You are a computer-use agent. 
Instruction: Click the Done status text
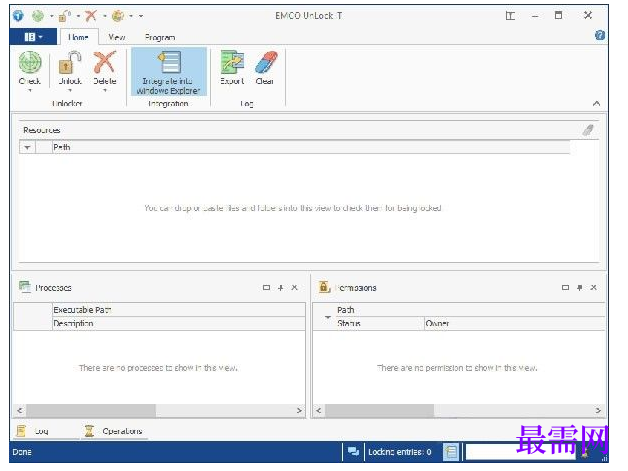tap(22, 452)
